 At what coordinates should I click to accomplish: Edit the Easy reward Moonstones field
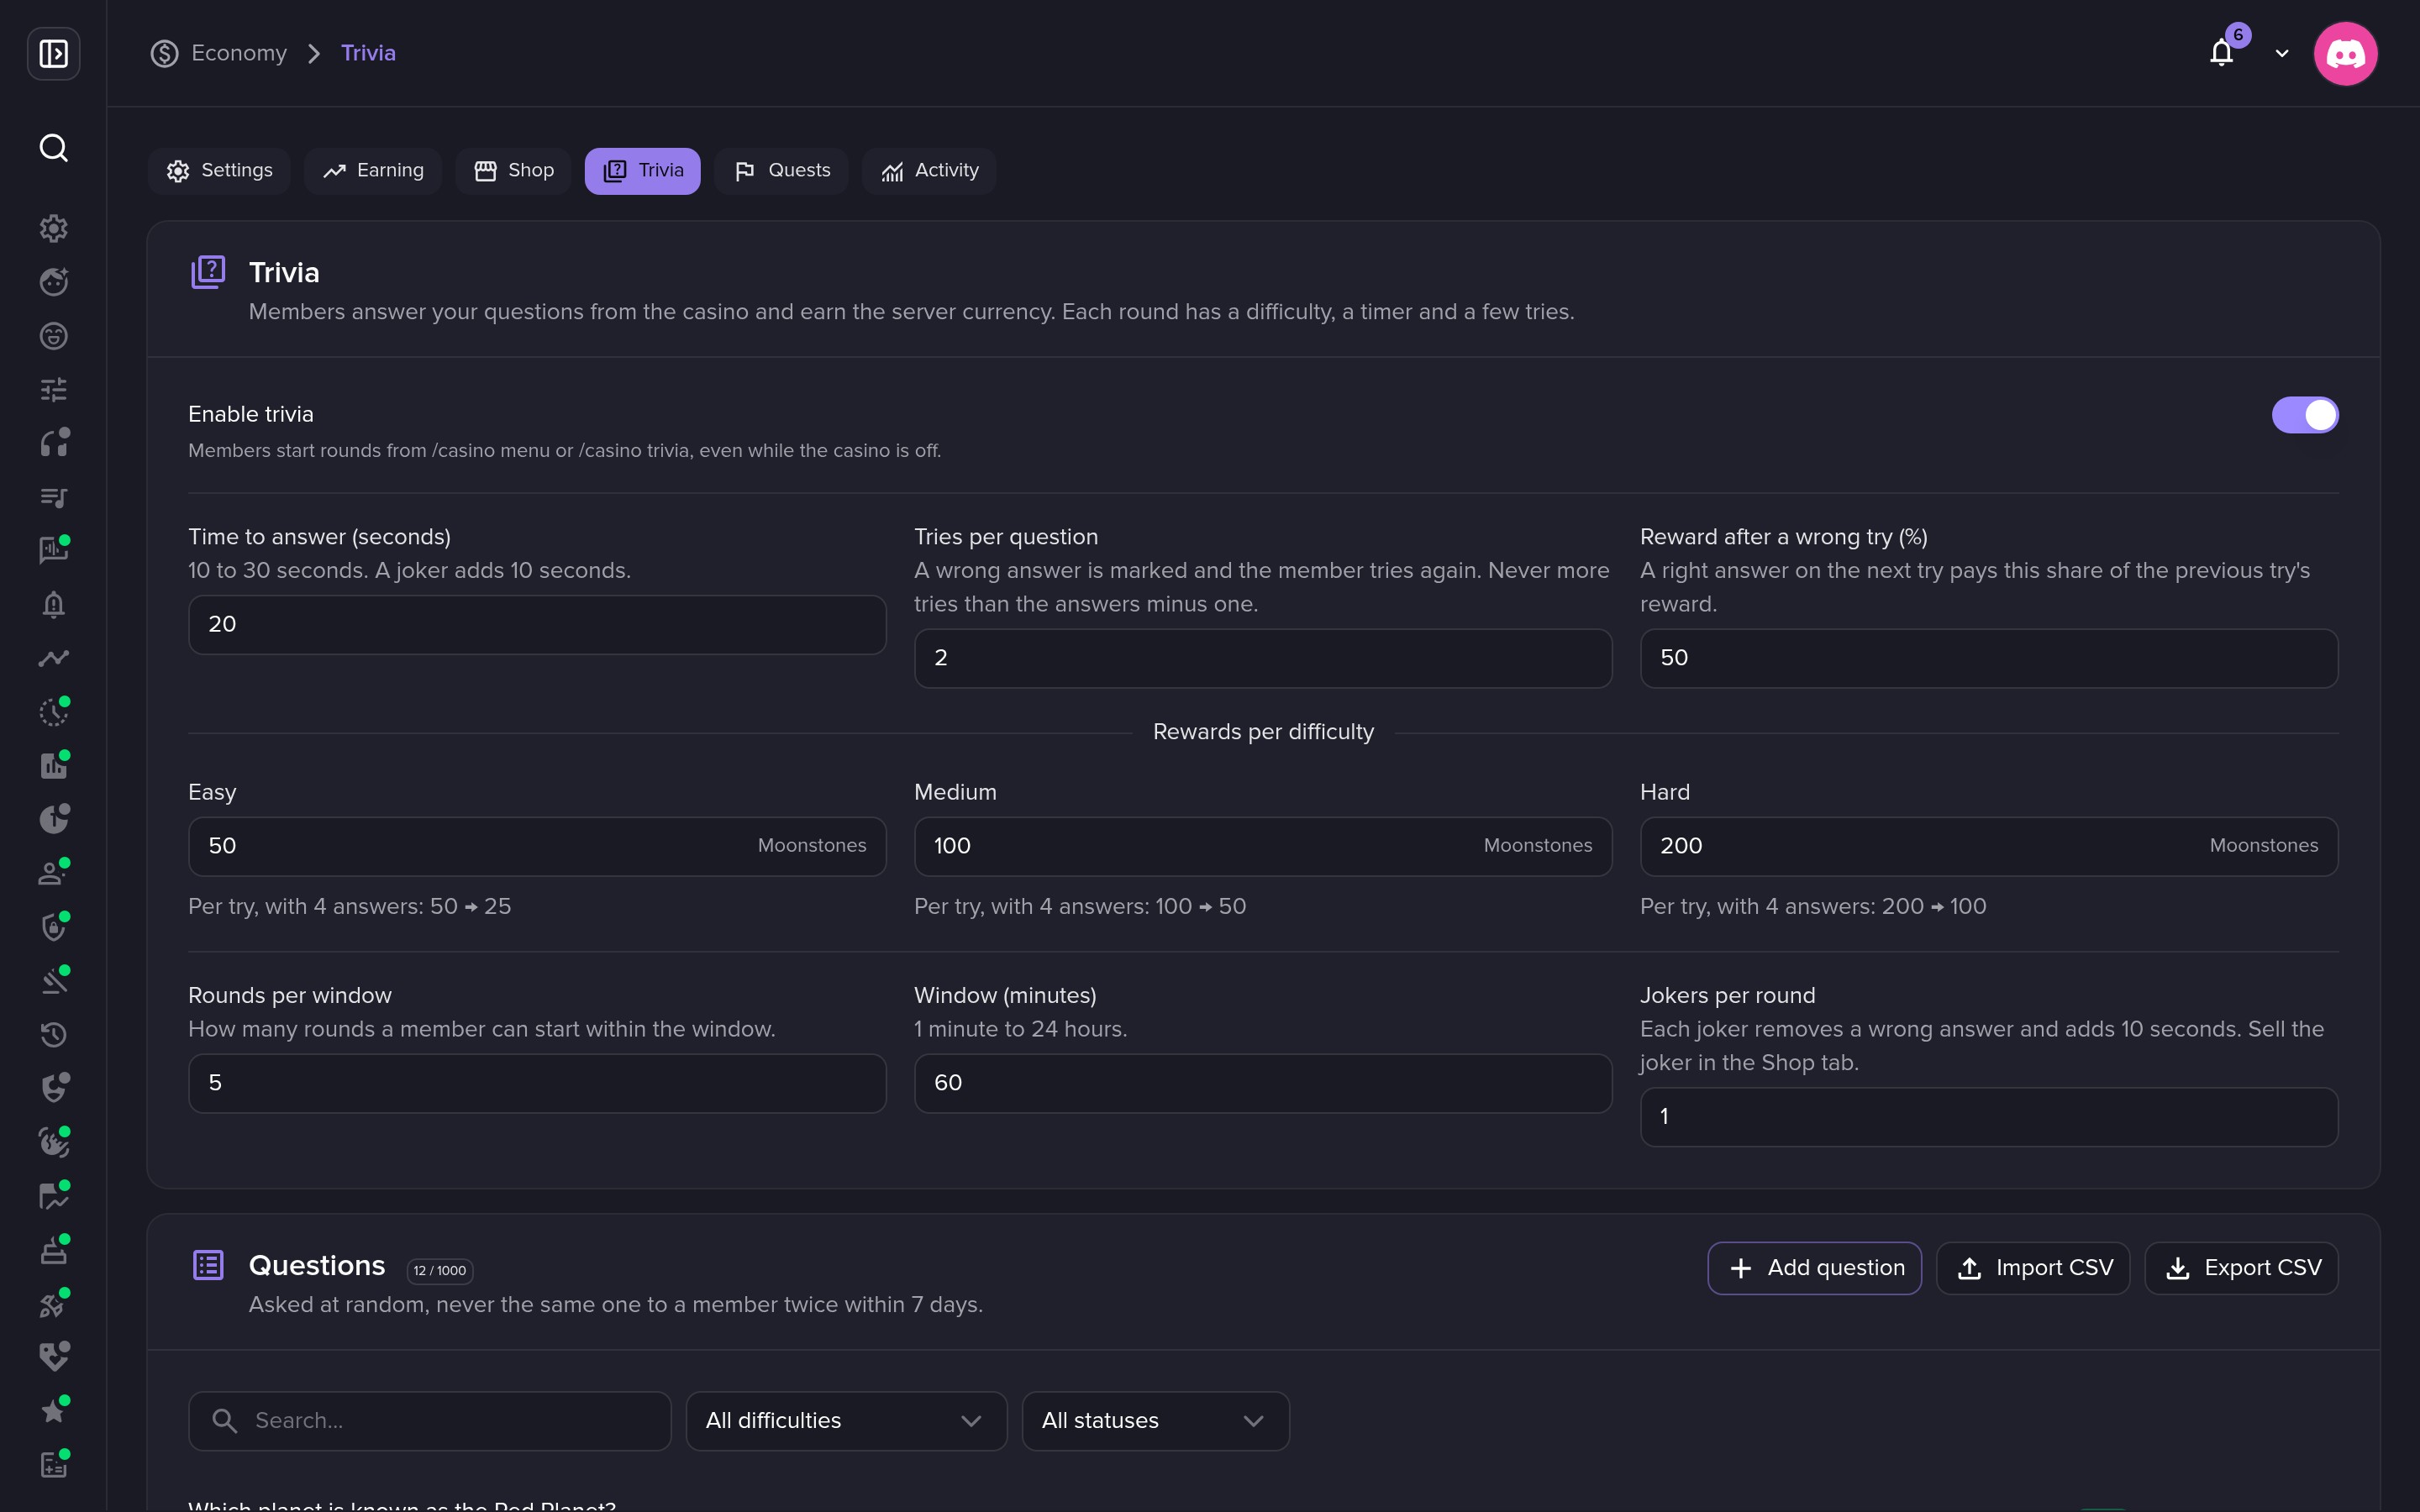tap(537, 846)
